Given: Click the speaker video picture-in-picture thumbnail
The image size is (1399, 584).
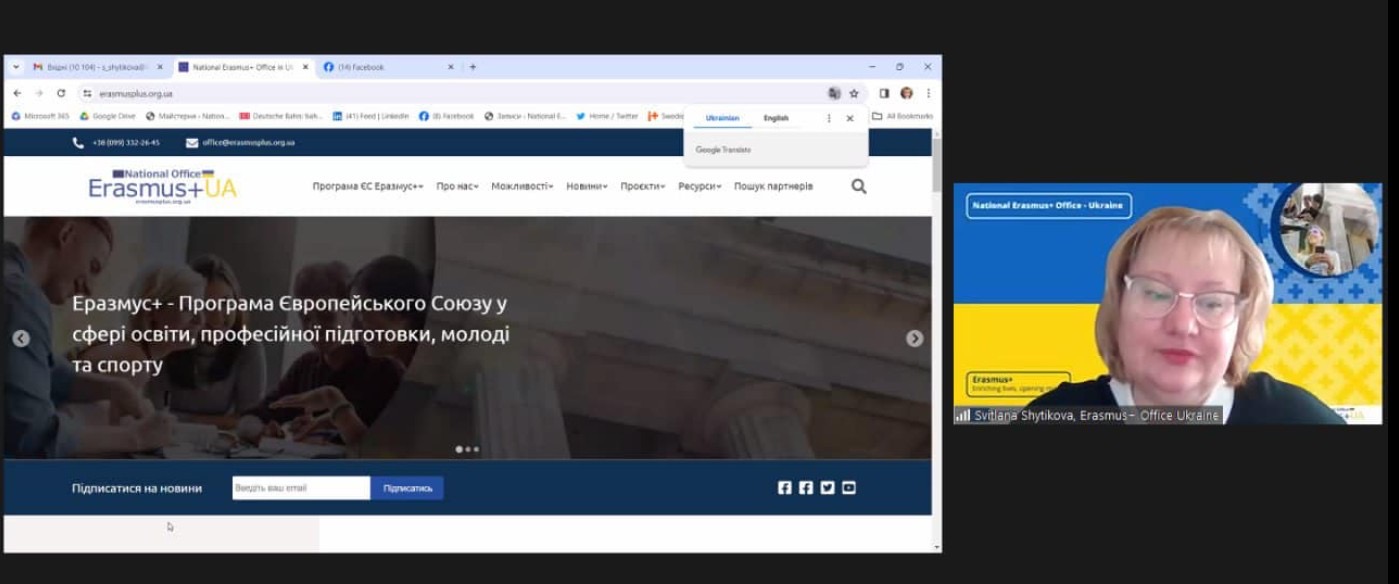Looking at the screenshot, I should [1325, 229].
